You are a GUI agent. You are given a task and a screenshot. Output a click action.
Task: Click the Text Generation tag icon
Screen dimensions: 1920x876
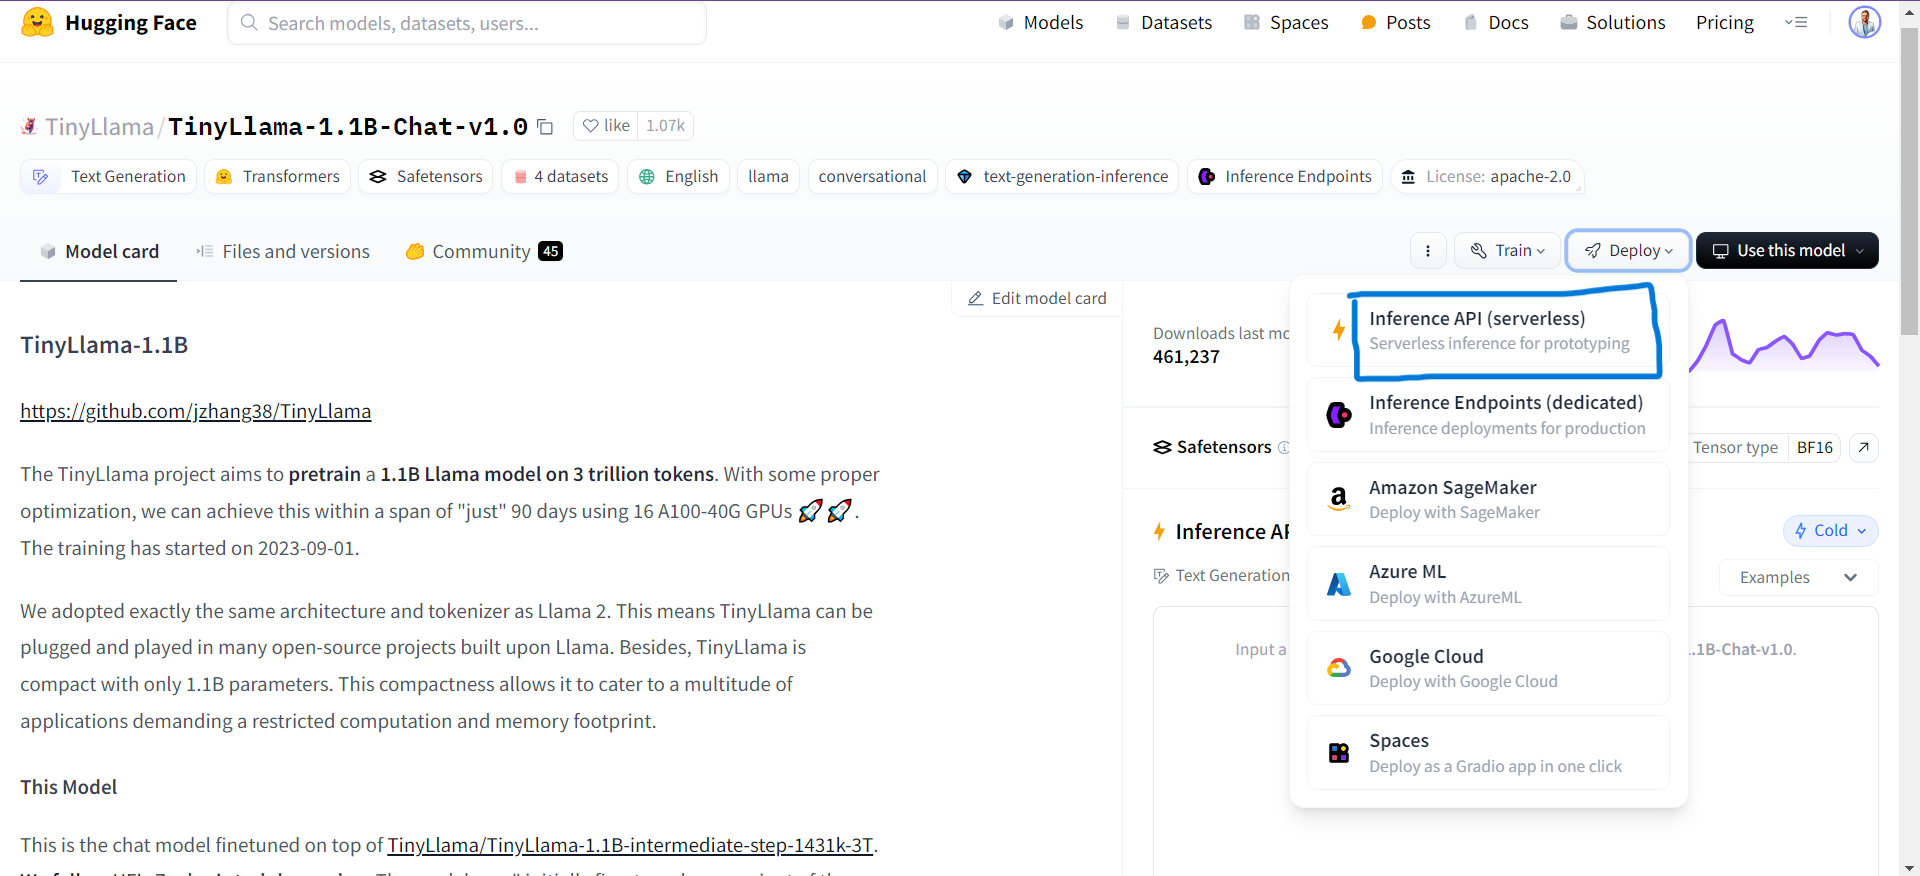point(41,177)
